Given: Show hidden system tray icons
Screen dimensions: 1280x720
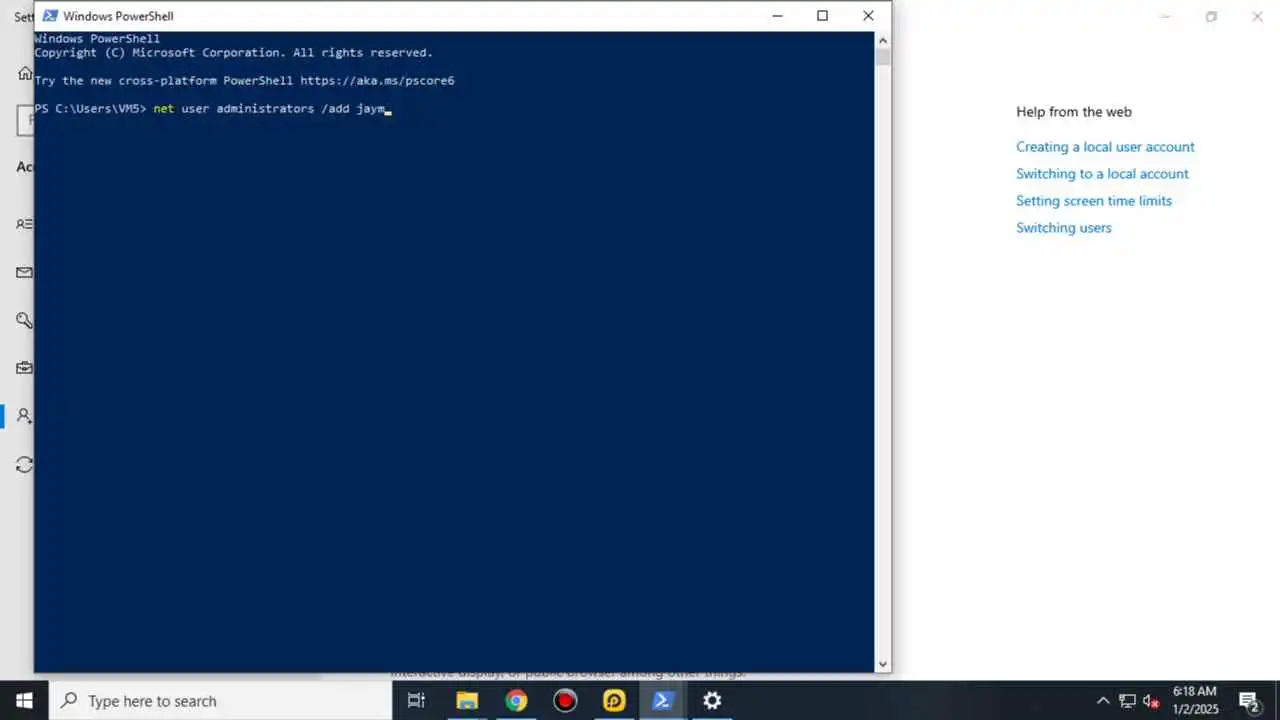Looking at the screenshot, I should [1103, 701].
